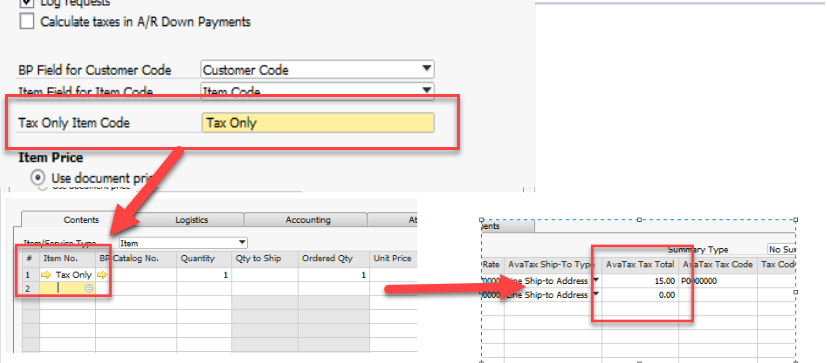Click the Ordered Qty cell in row 1
This screenshot has height=363, width=827.
coord(333,275)
